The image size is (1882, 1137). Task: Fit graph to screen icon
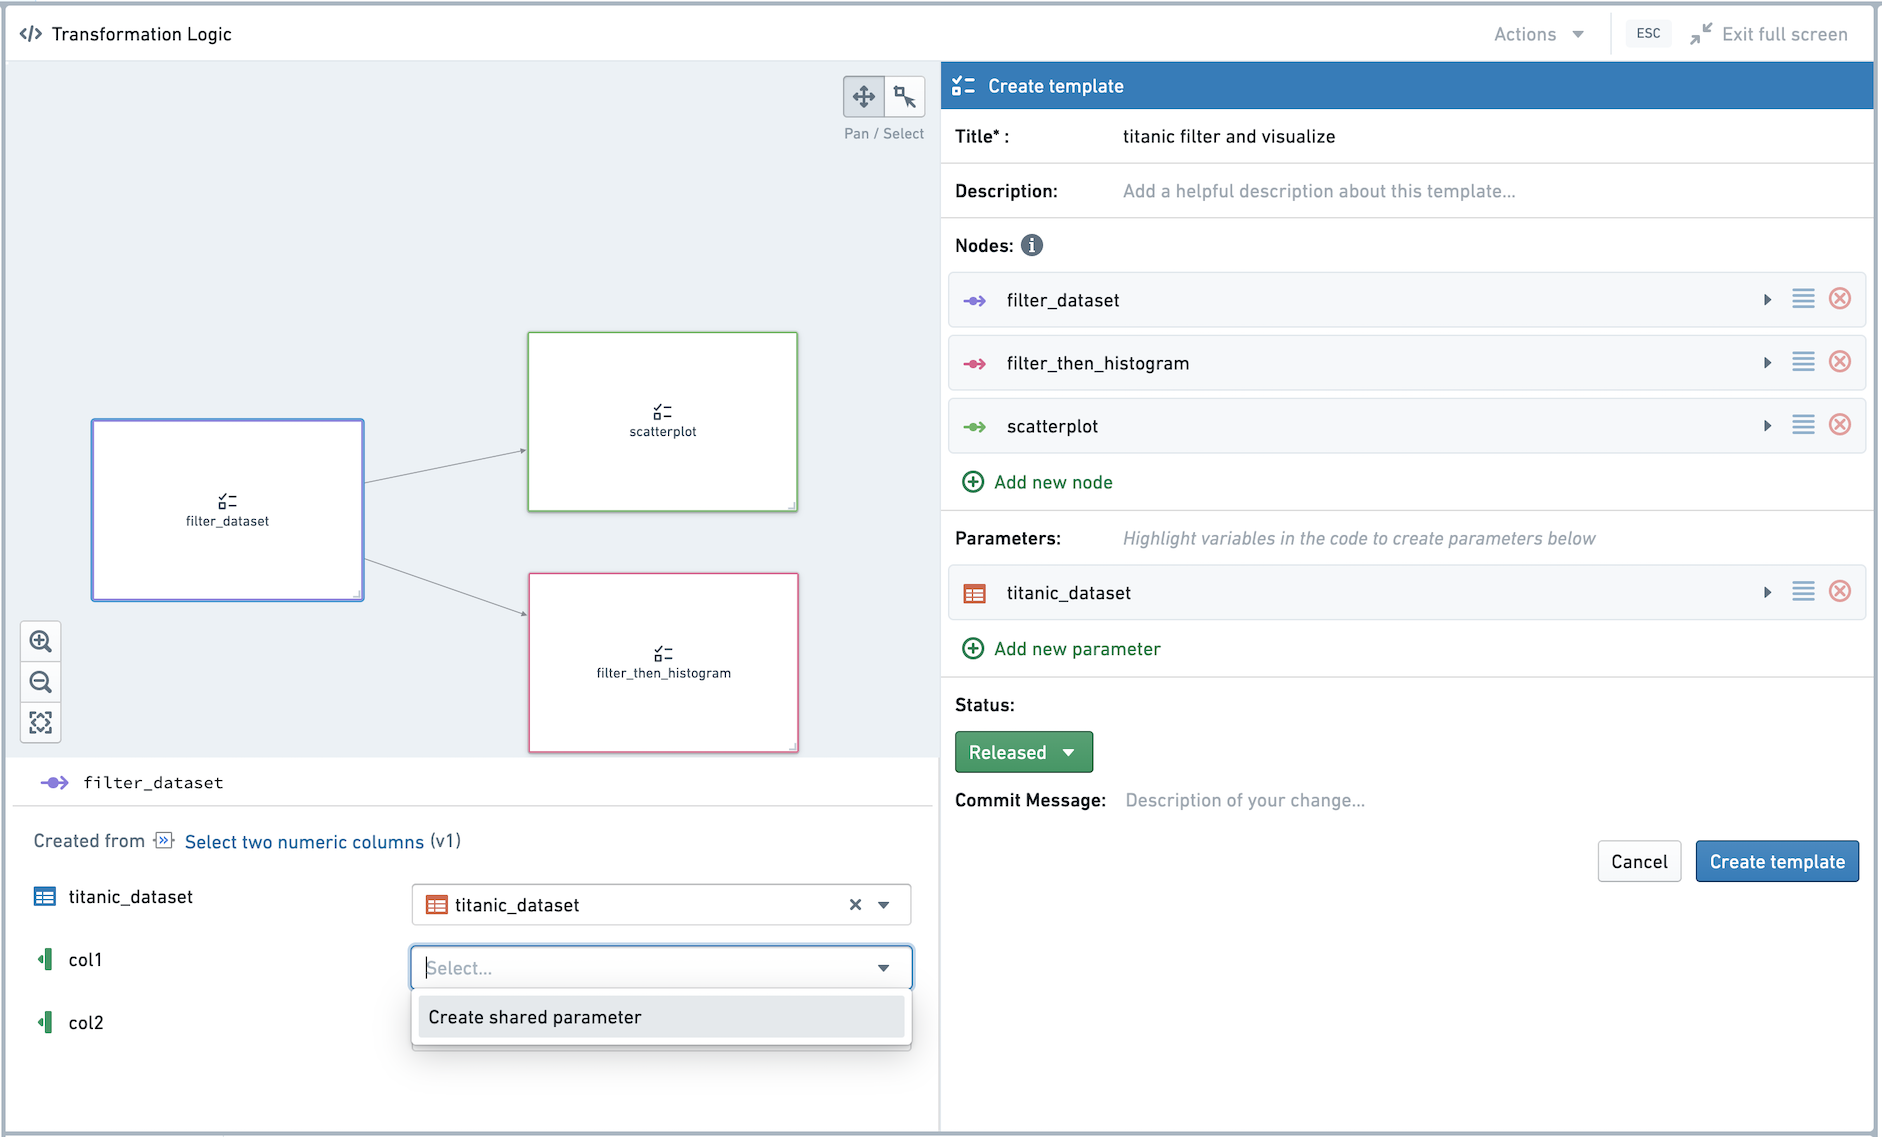click(41, 722)
